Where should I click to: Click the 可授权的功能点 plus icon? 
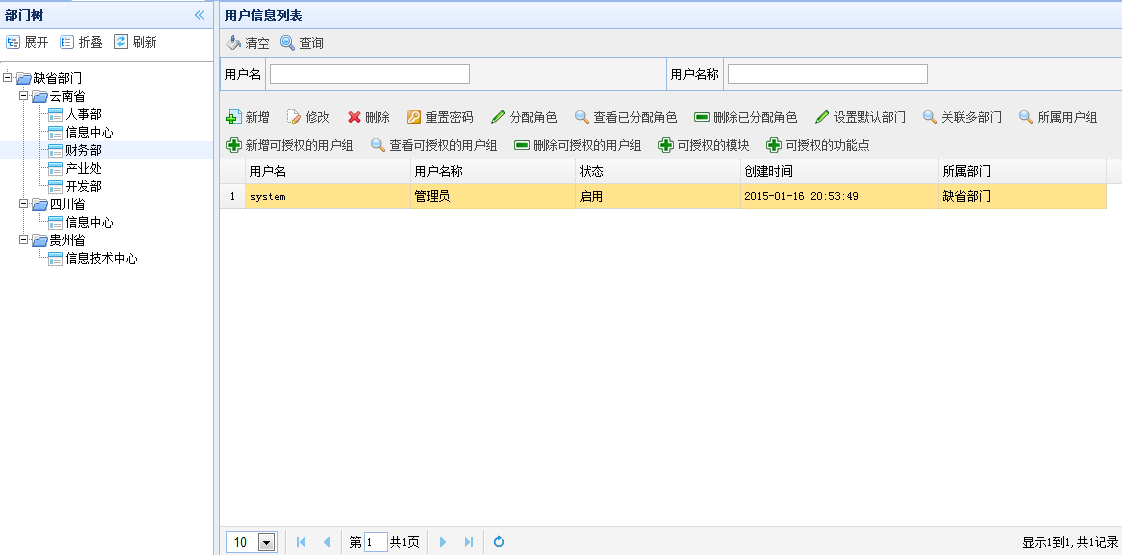click(774, 145)
